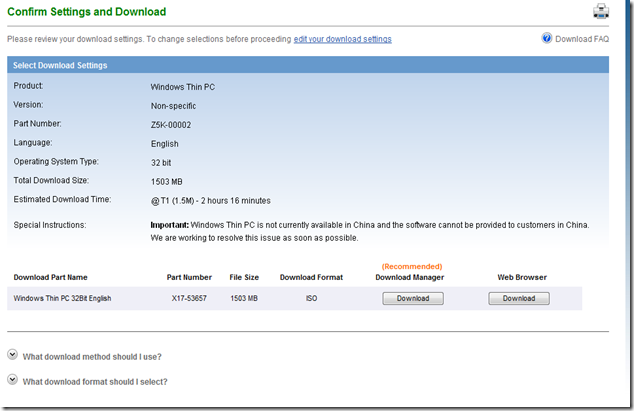This screenshot has height=411, width=634.
Task: Click the Download Part Name column header
Action: point(51,277)
